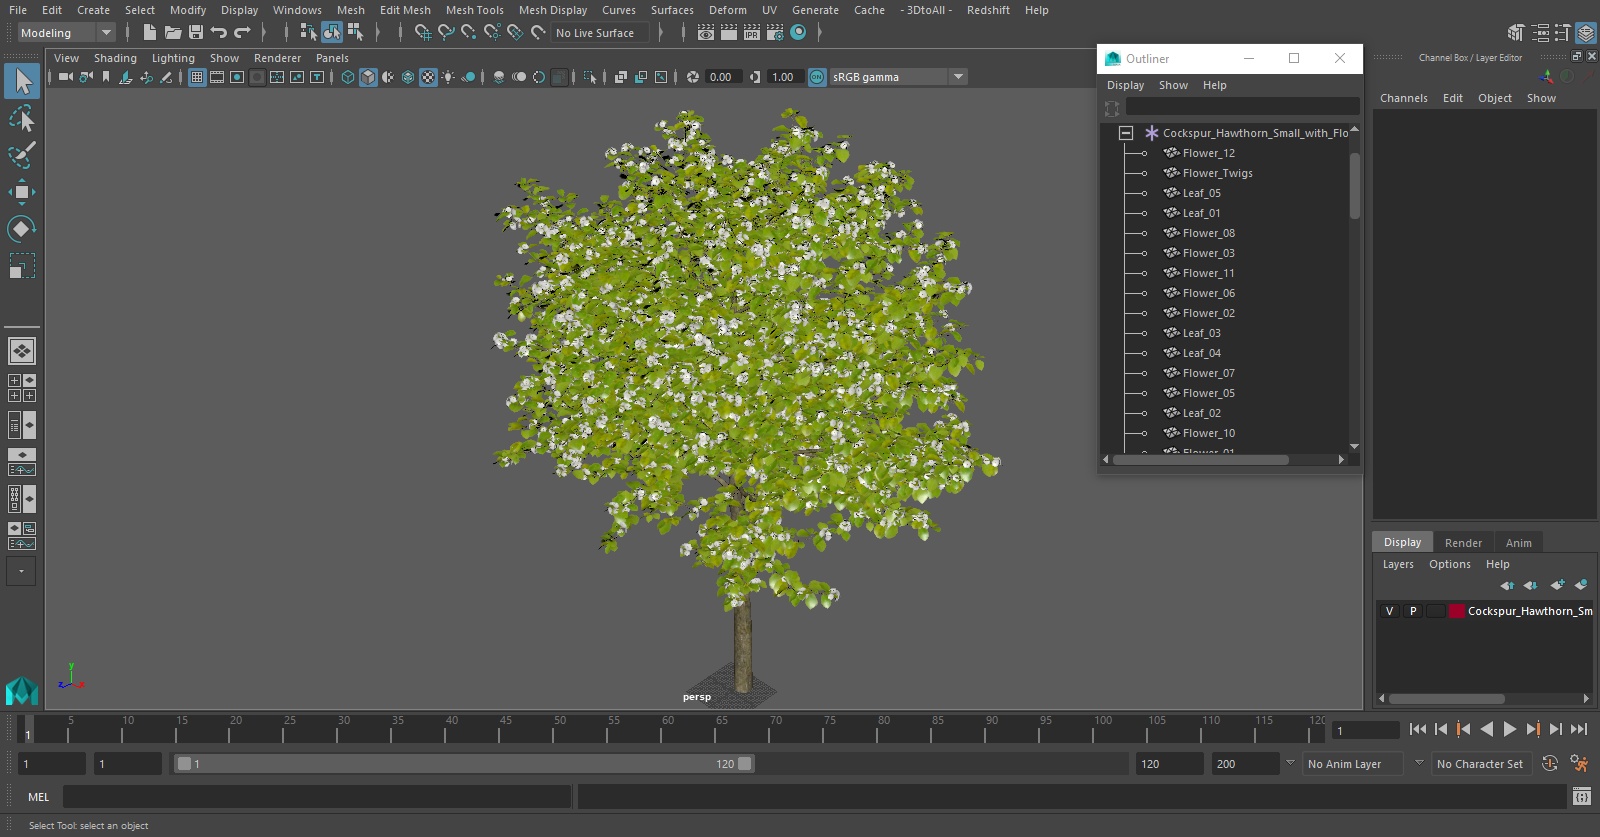Click the Save Scene disk icon
The image size is (1600, 837).
195,32
